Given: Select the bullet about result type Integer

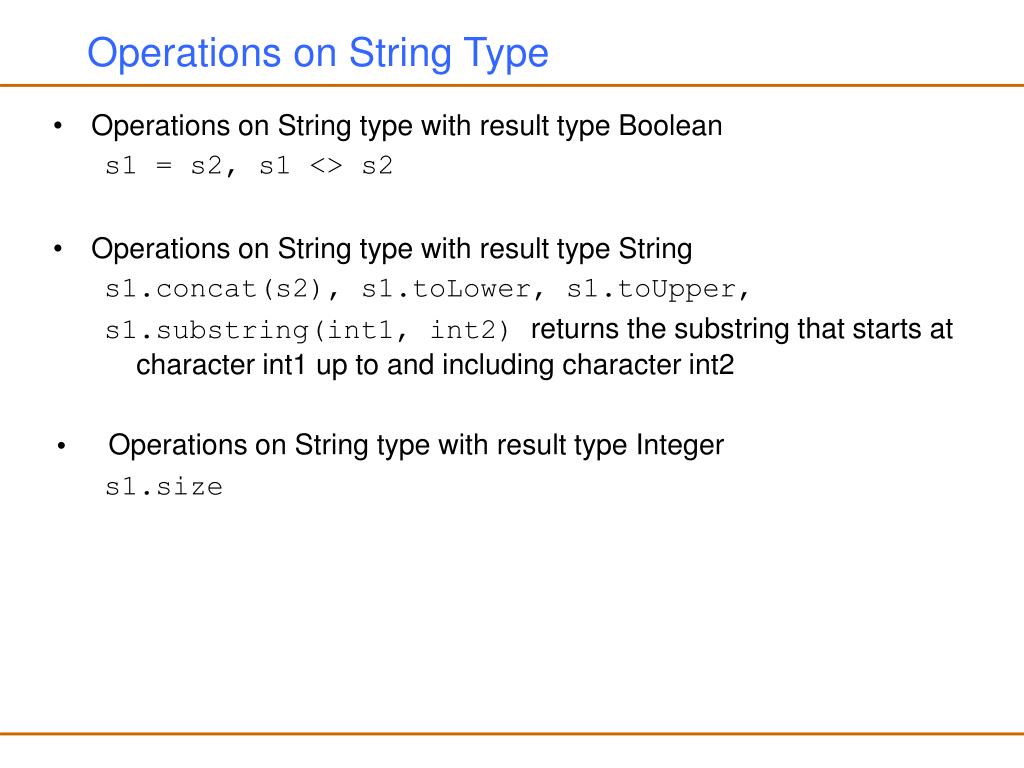Looking at the screenshot, I should tap(415, 445).
